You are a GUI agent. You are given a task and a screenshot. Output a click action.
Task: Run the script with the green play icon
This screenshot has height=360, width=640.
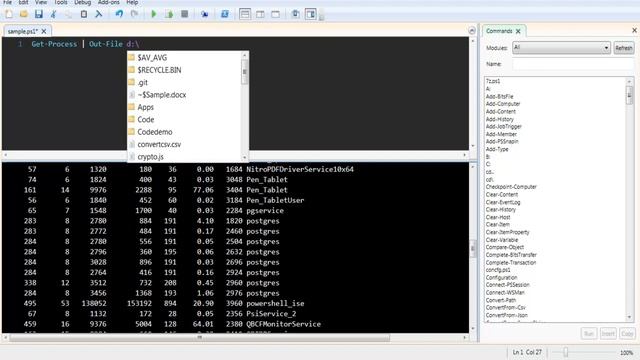click(154, 14)
